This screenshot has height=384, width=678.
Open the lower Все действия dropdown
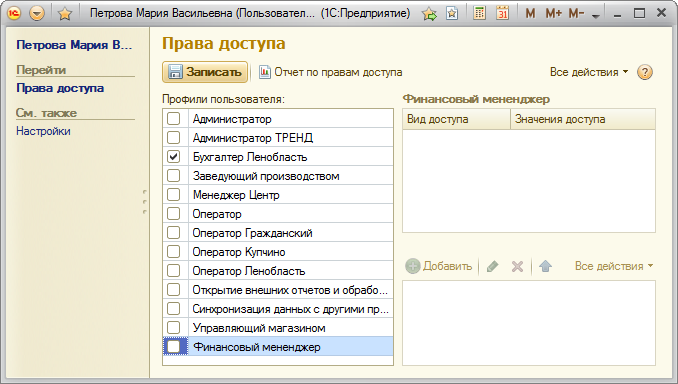(614, 266)
